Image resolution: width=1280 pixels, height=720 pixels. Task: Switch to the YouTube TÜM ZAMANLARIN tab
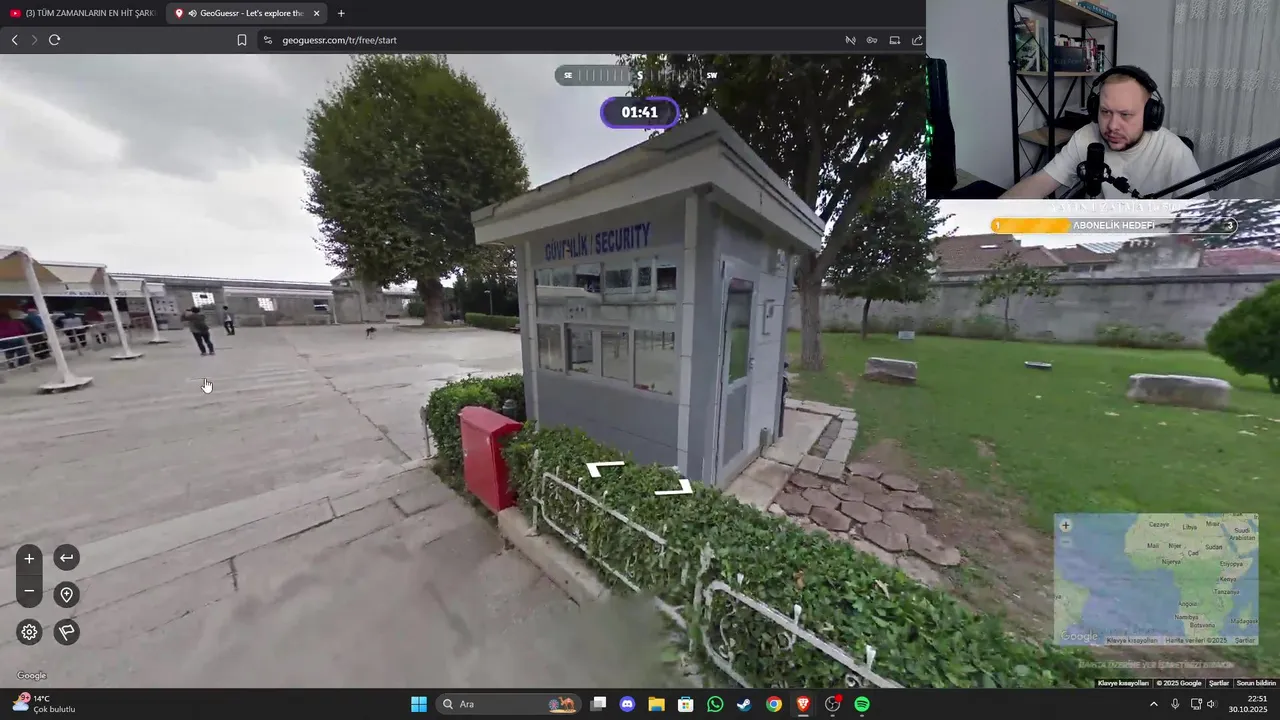point(84,13)
